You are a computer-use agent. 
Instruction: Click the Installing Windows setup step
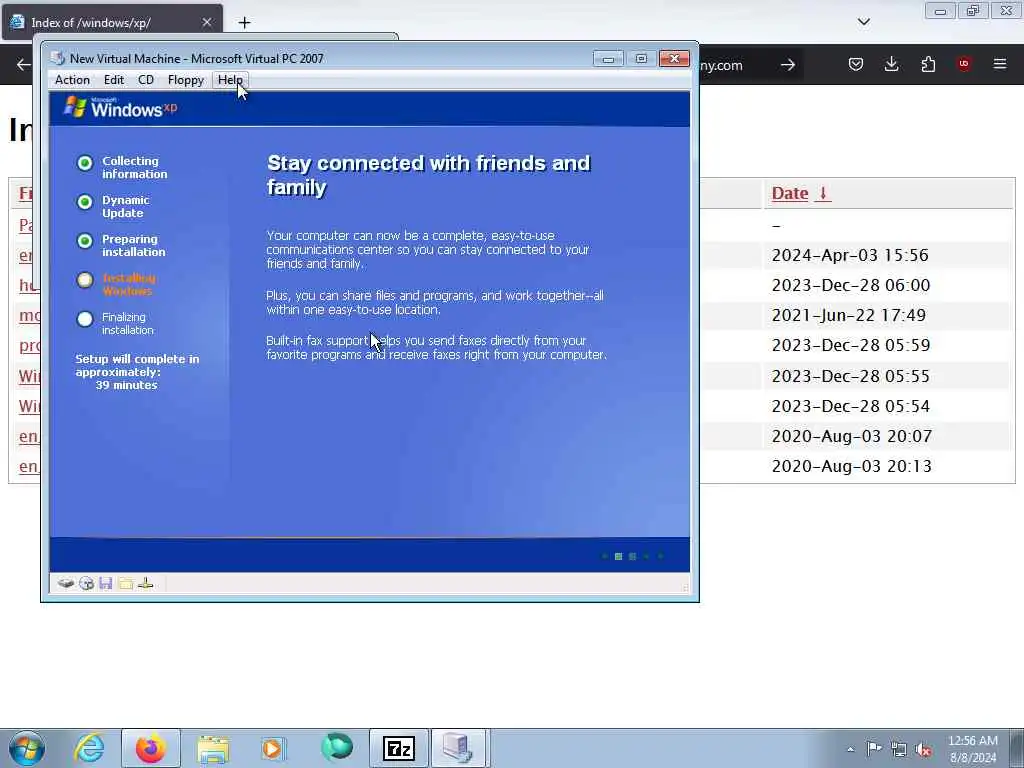coord(129,284)
